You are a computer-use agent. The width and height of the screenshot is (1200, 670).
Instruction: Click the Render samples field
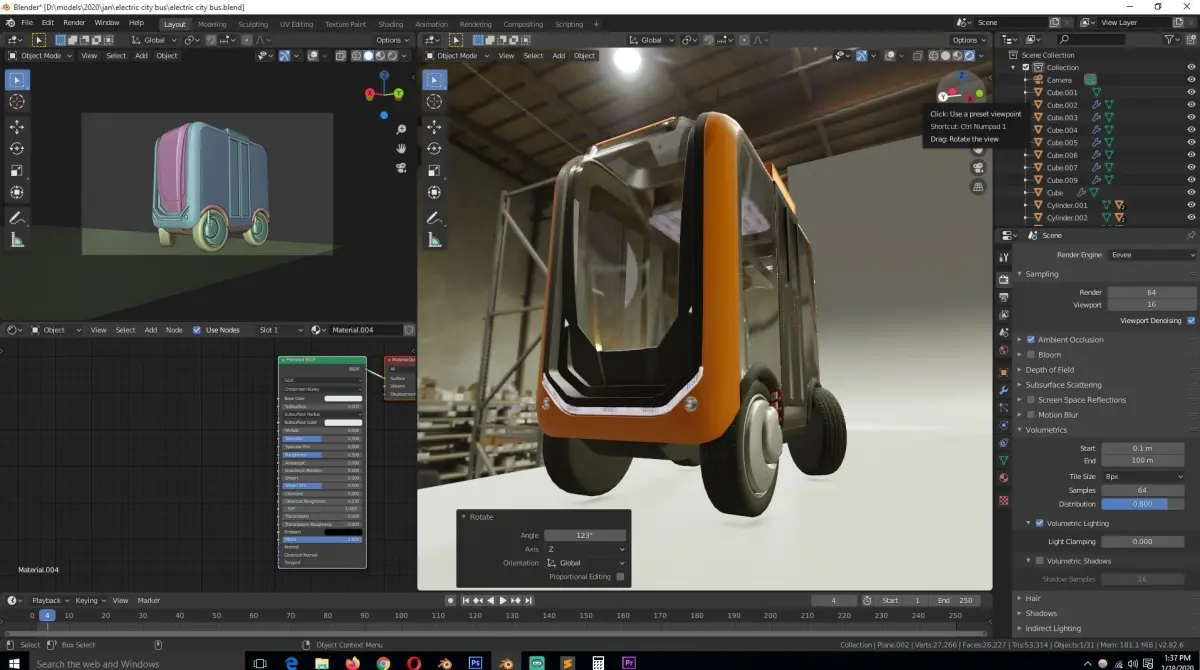[1150, 292]
